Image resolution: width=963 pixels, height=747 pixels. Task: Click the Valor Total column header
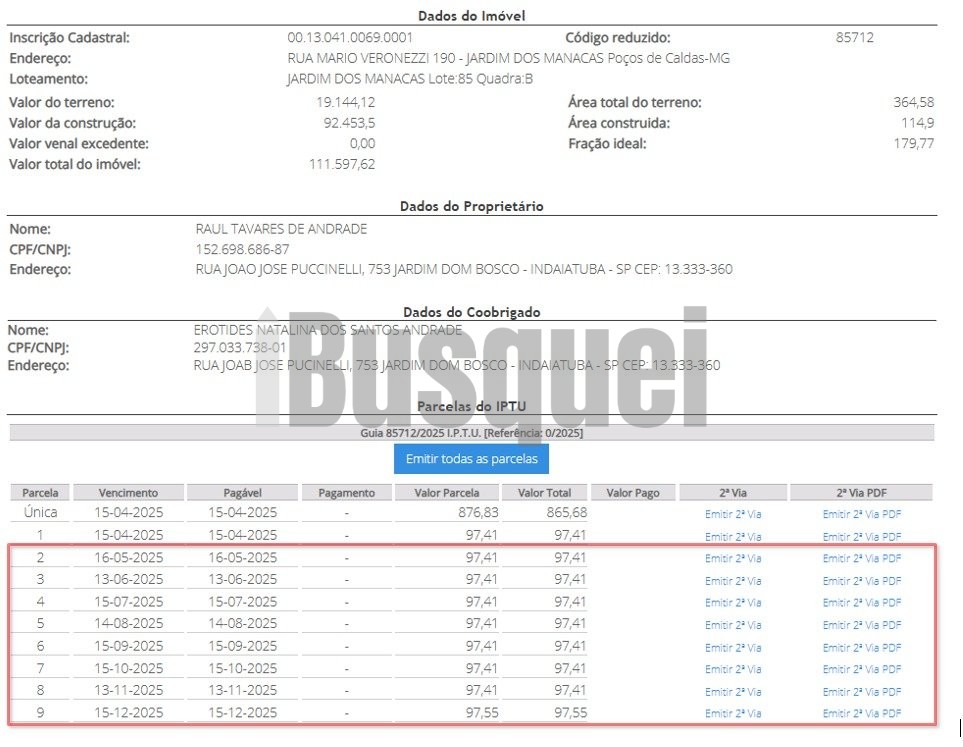click(x=544, y=493)
